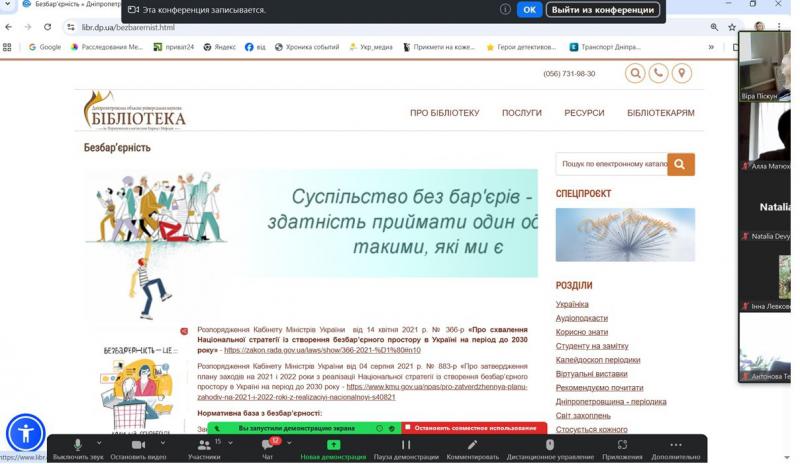800x464 pixels.
Task: Open Remote control (Дистанционное управление)
Action: (x=549, y=445)
